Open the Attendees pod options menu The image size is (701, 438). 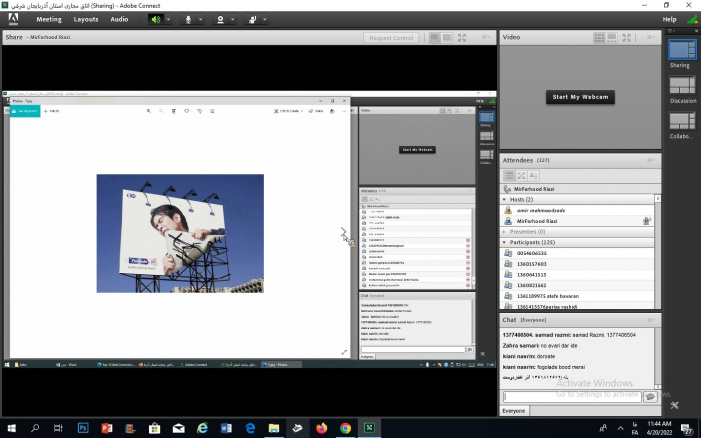[x=651, y=160]
